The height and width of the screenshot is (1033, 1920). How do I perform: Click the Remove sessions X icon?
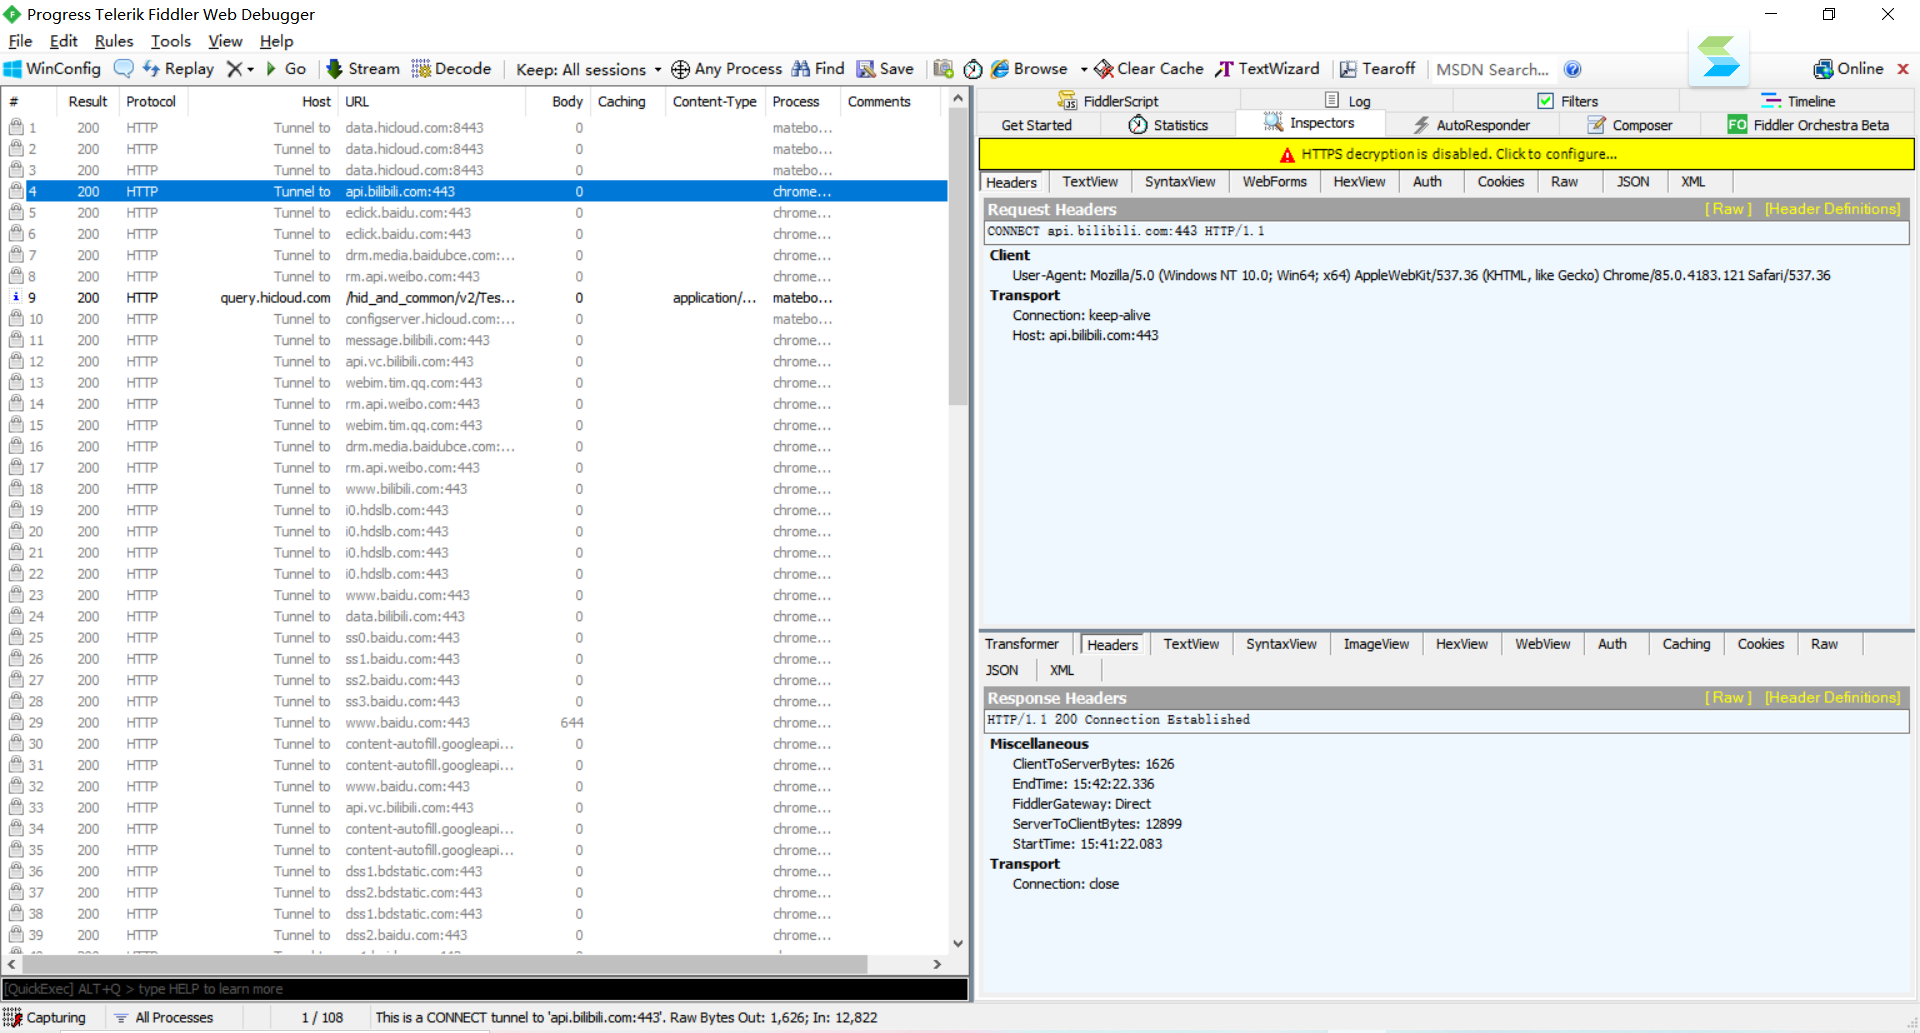pos(234,69)
